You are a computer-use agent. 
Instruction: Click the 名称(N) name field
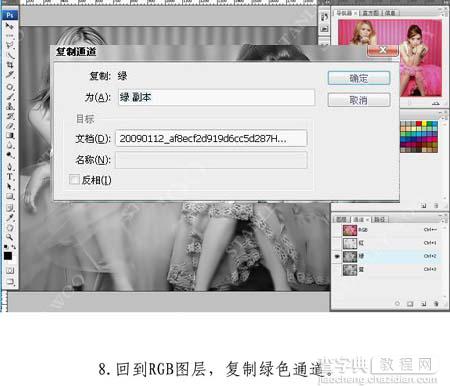pos(211,160)
